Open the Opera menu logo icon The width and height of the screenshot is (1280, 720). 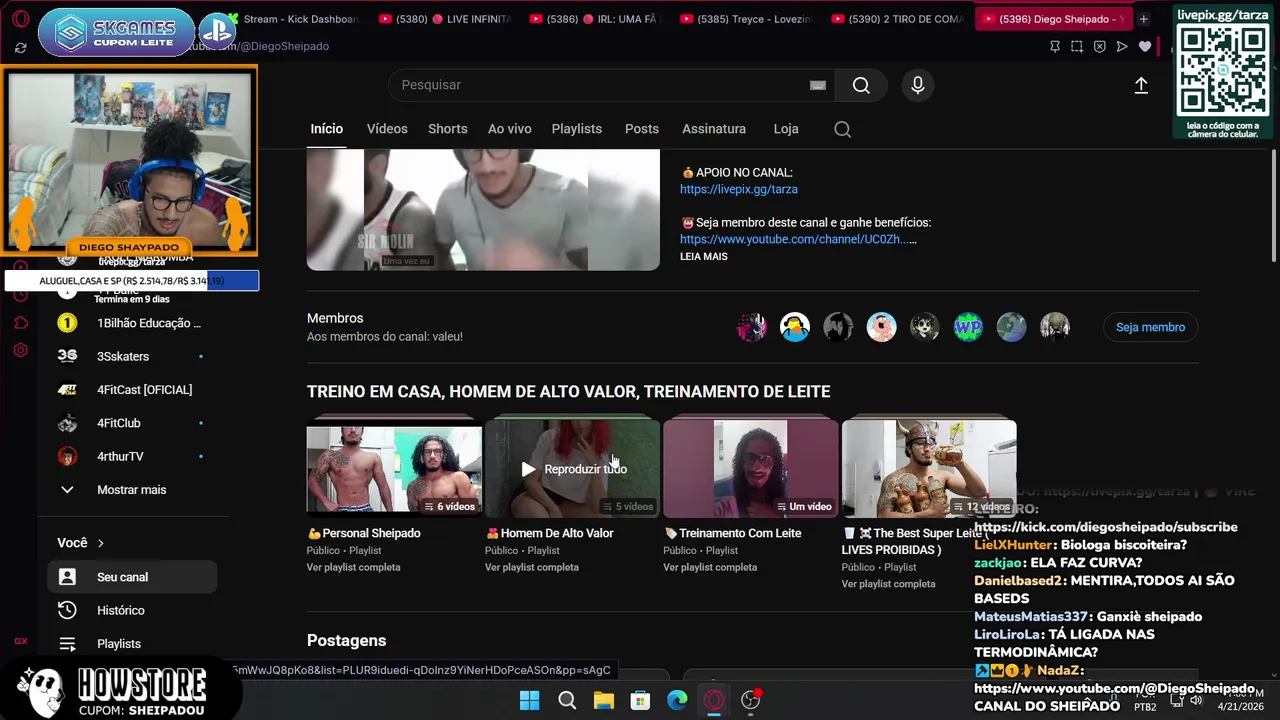point(20,19)
